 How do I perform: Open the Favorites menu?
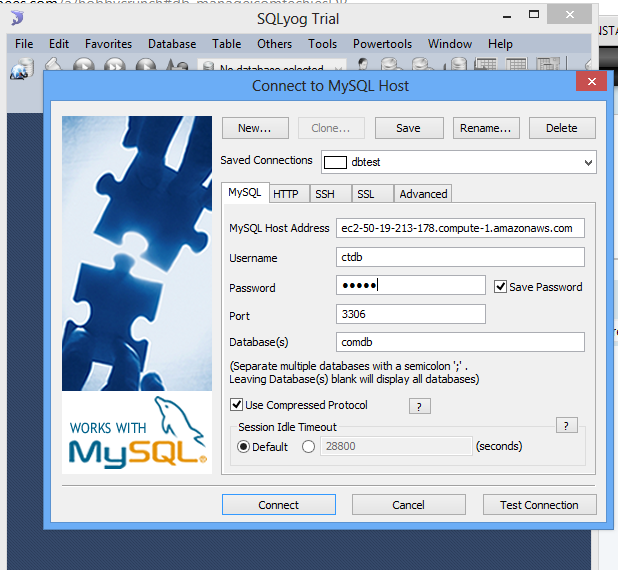pos(108,44)
